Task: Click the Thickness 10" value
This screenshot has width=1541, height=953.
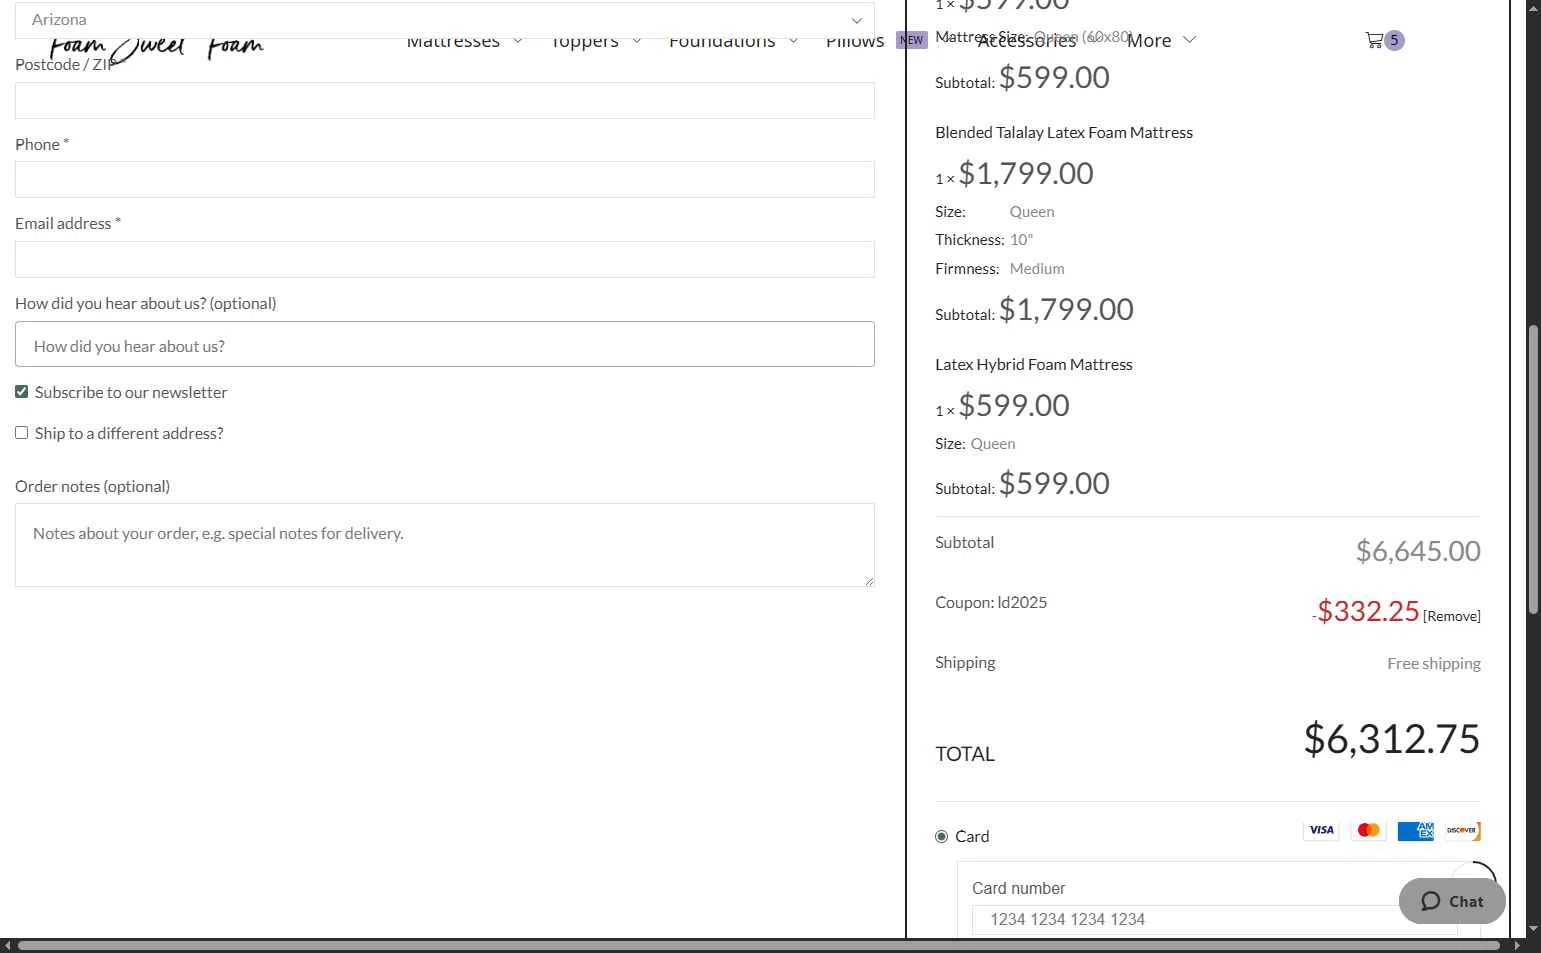Action: 1021,239
